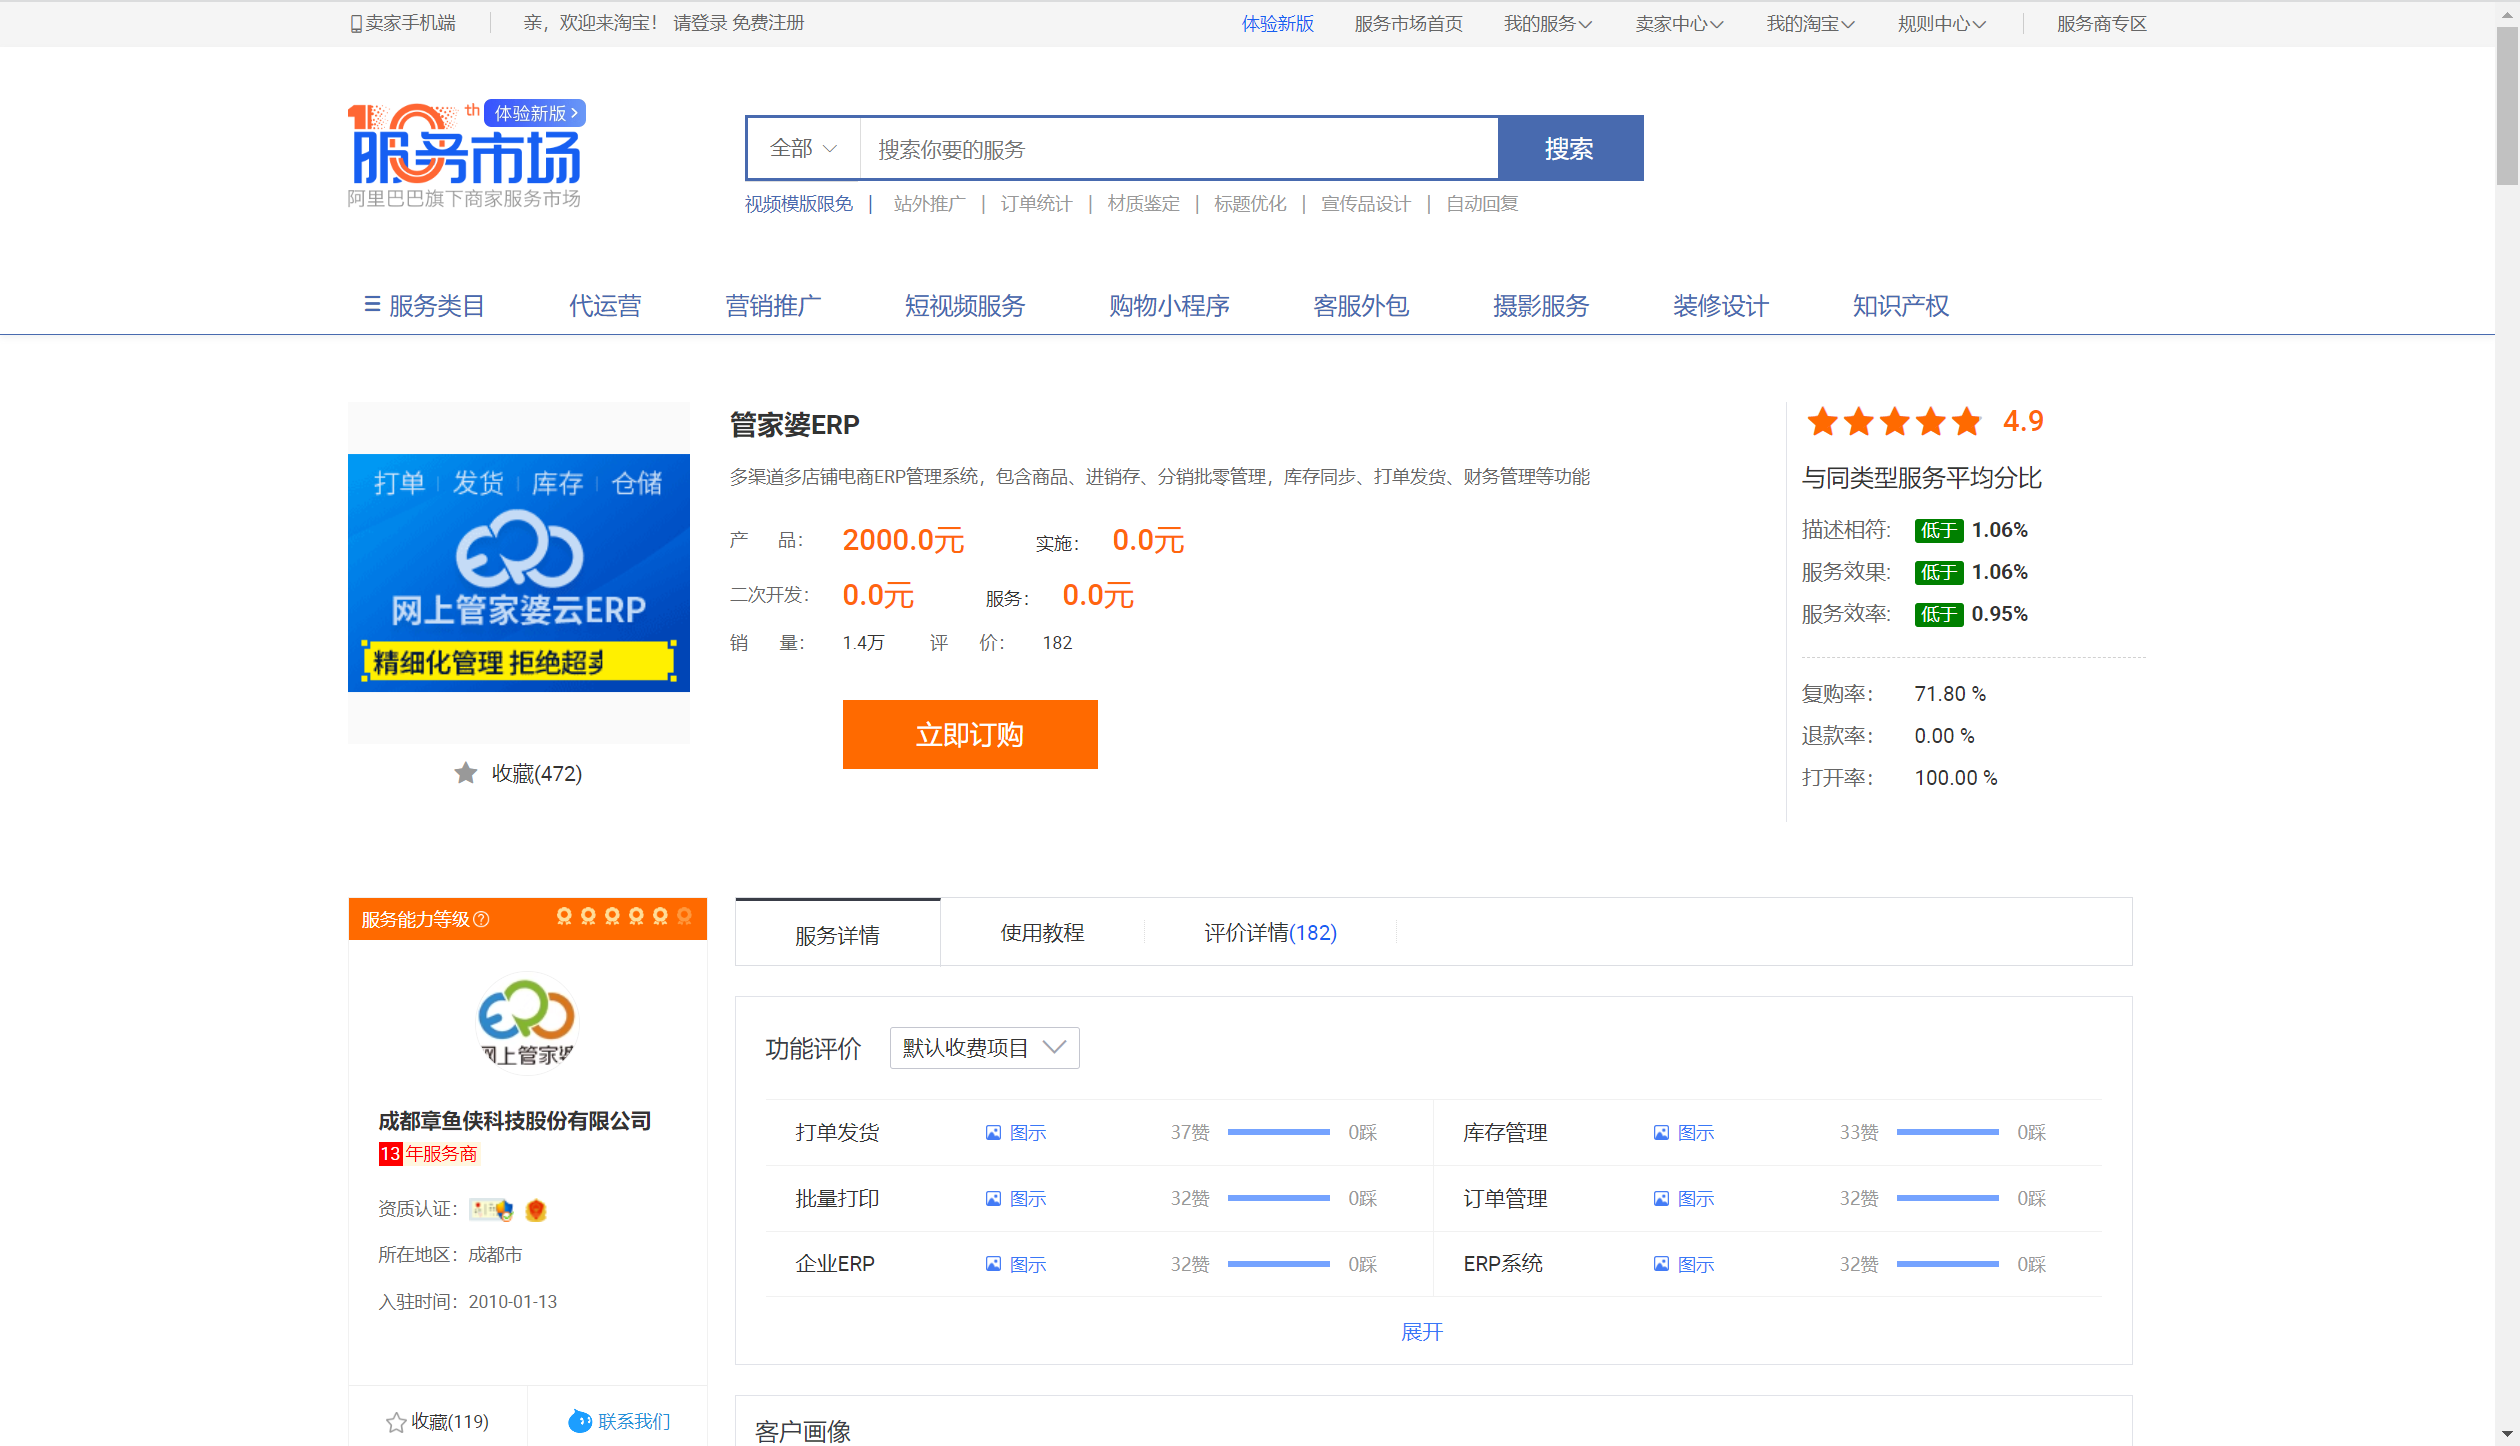Open the 客服外包 navigation item
The width and height of the screenshot is (2520, 1446).
point(1361,305)
